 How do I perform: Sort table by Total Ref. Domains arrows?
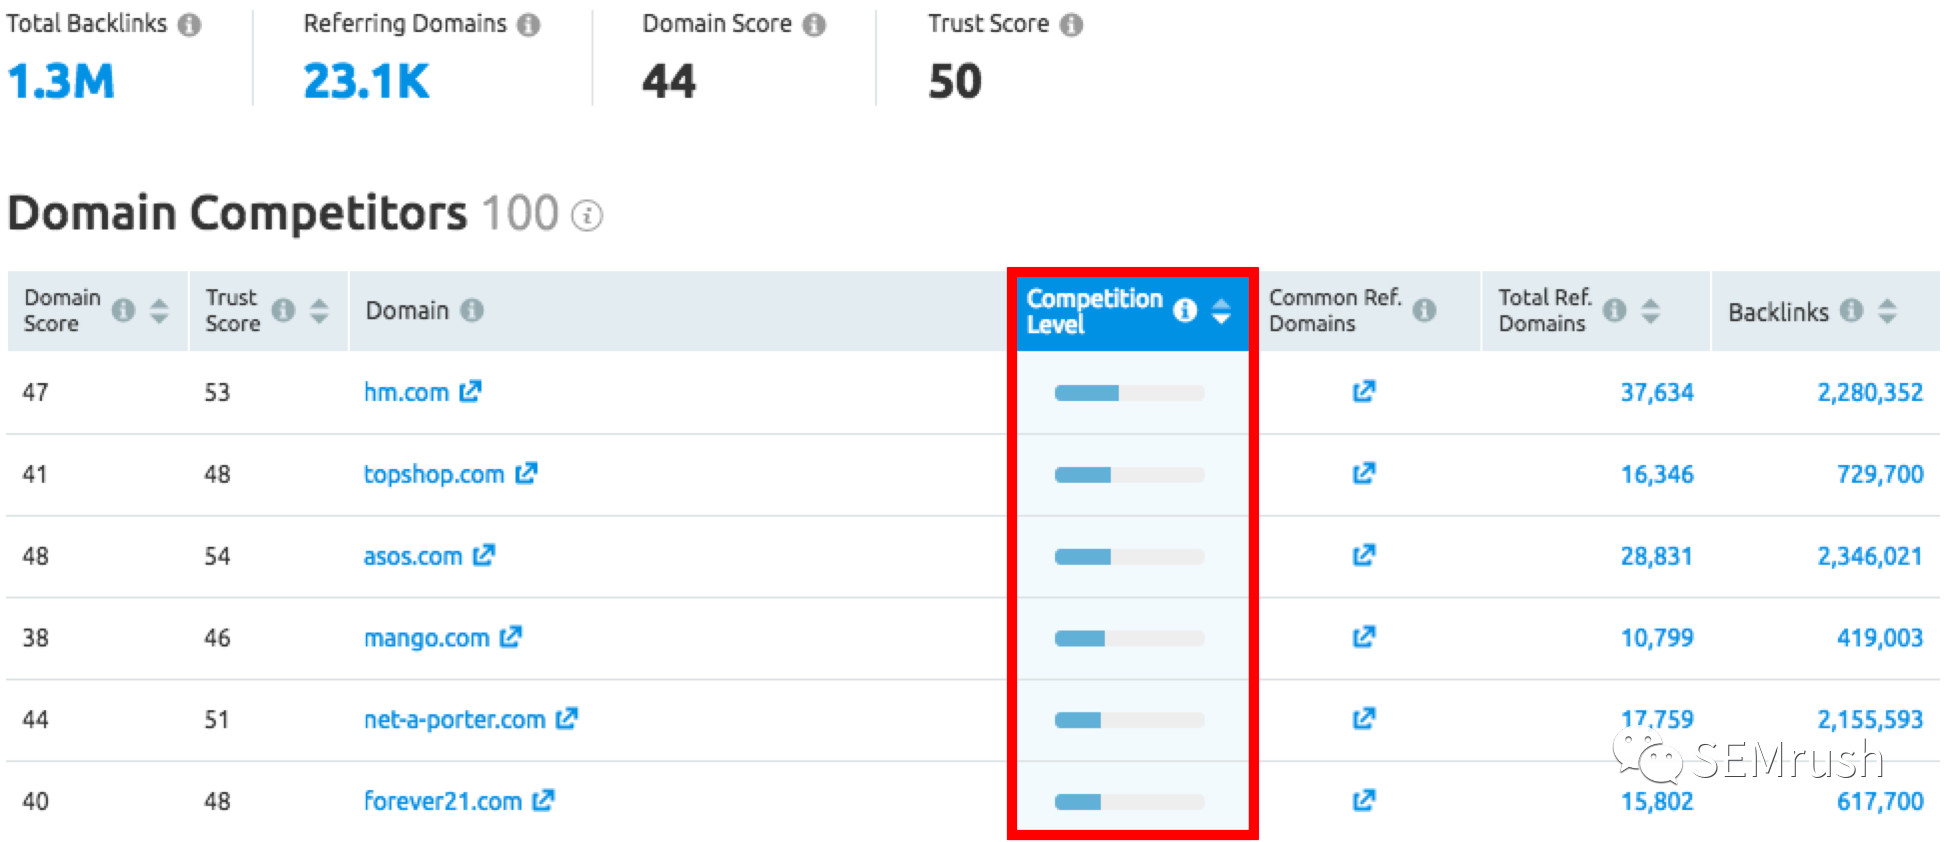coord(1651,311)
